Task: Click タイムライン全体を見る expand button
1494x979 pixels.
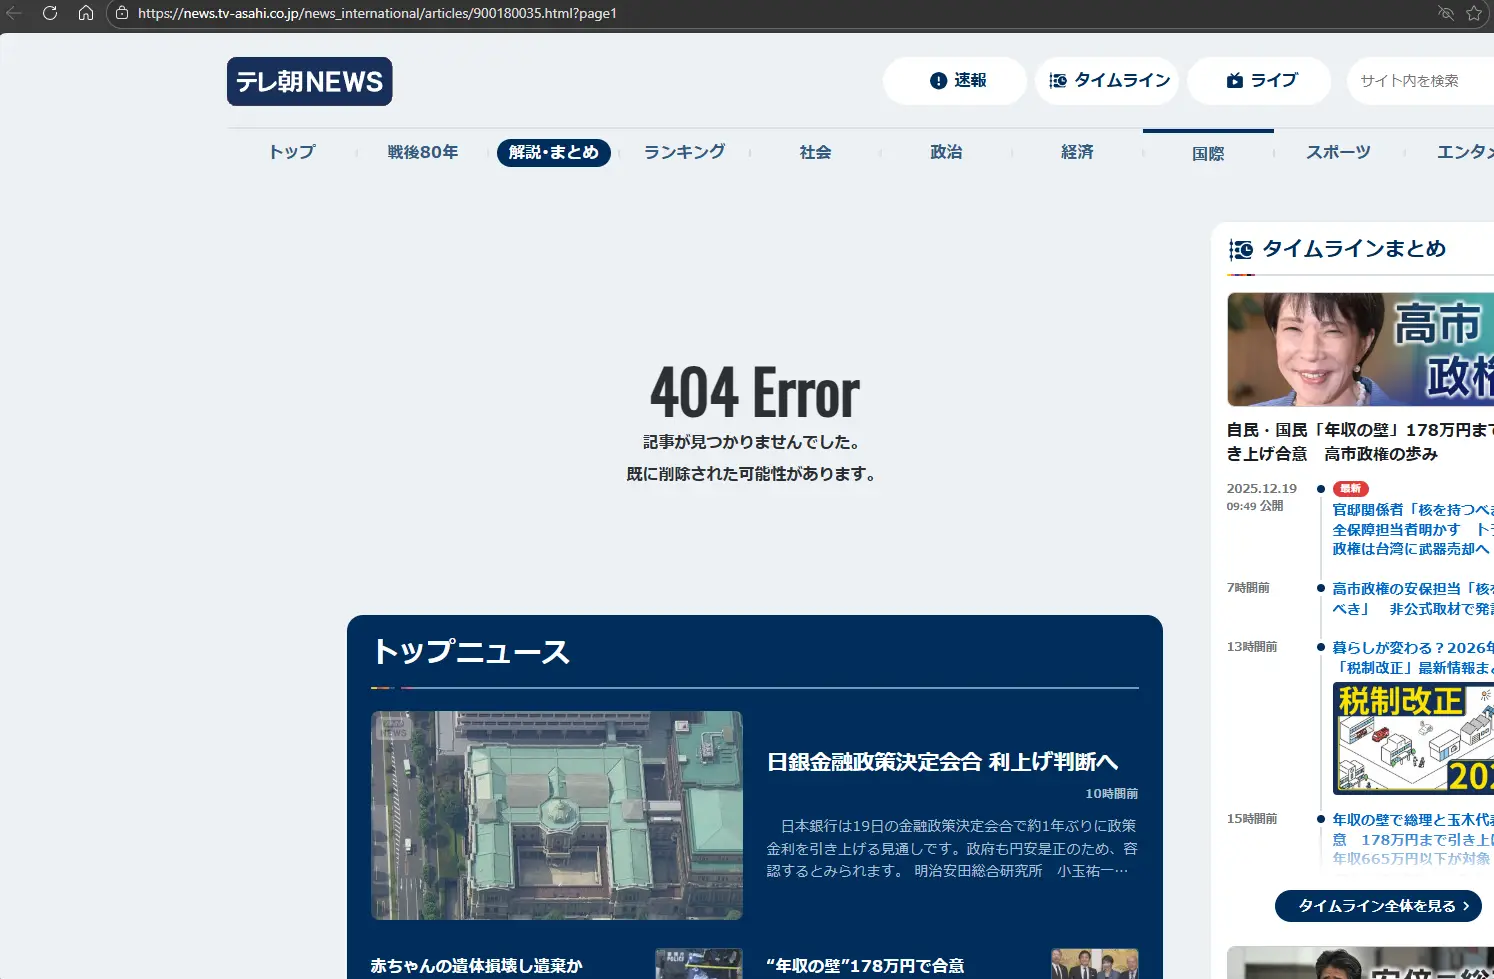Action: click(1377, 906)
